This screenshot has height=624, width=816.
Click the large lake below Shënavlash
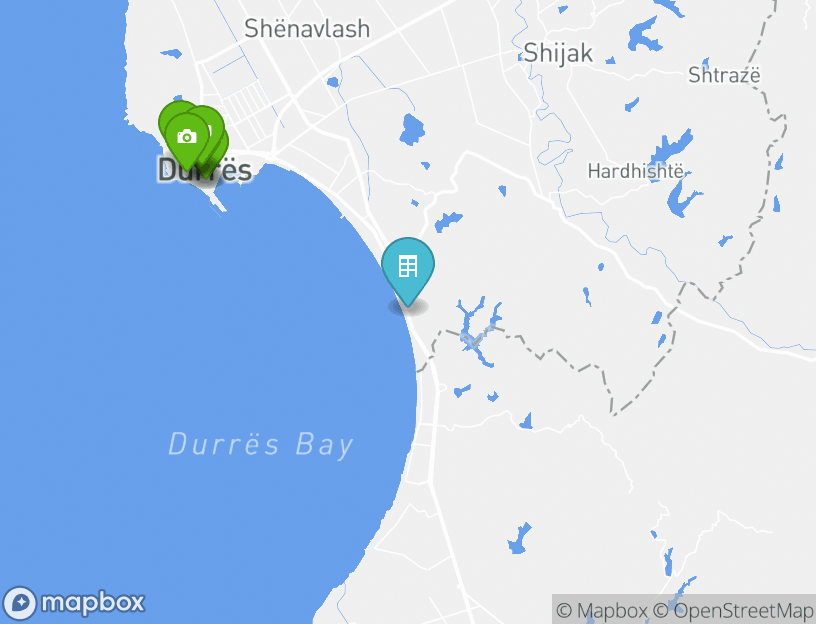(x=412, y=129)
